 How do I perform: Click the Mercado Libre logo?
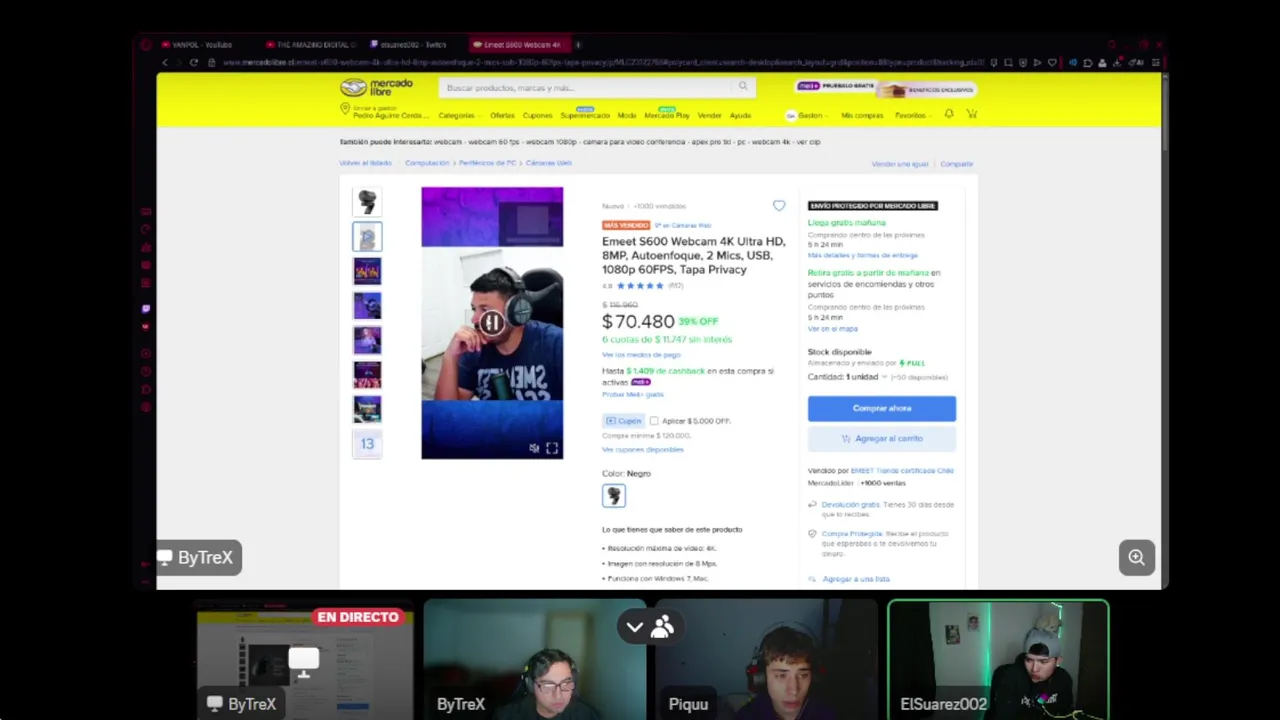(x=376, y=87)
